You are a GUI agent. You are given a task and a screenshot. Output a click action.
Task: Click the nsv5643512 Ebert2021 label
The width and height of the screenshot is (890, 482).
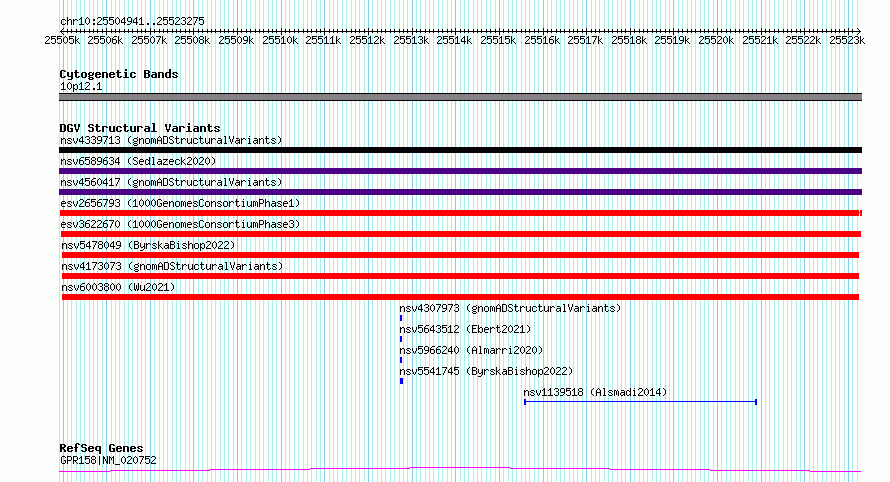[x=465, y=329]
